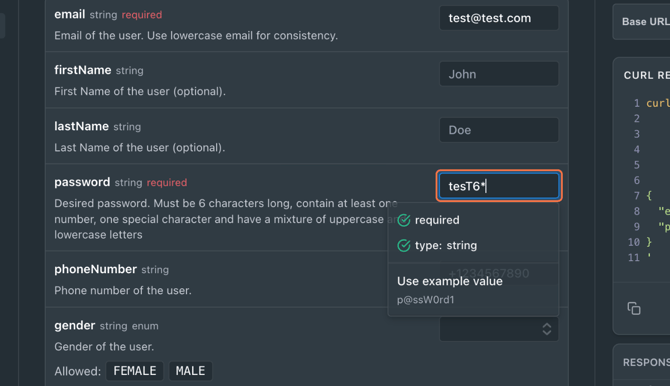Click the required tag next to password

click(167, 183)
